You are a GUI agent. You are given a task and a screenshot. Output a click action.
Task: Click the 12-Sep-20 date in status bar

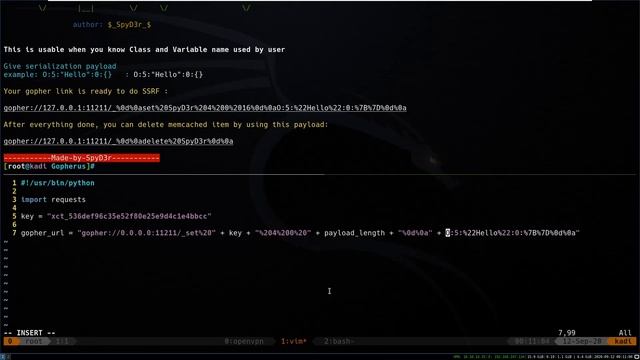click(582, 341)
